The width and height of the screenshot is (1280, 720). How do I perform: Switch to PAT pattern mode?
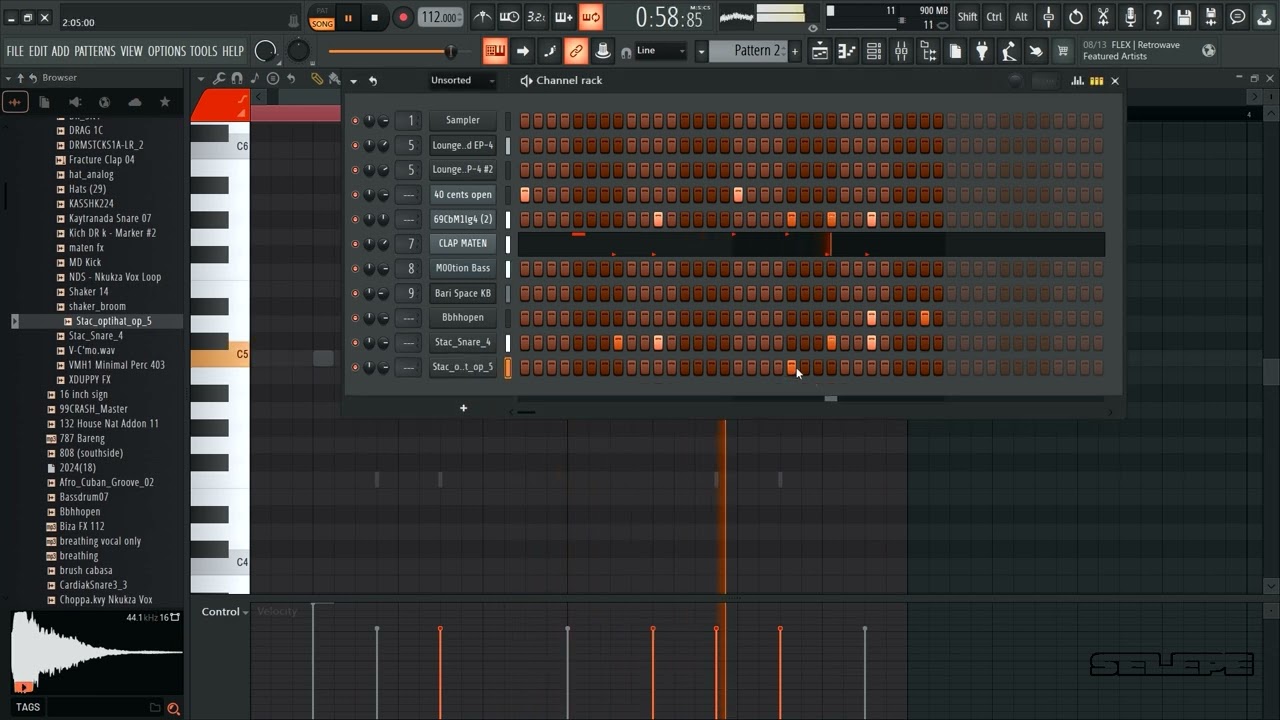(x=322, y=11)
